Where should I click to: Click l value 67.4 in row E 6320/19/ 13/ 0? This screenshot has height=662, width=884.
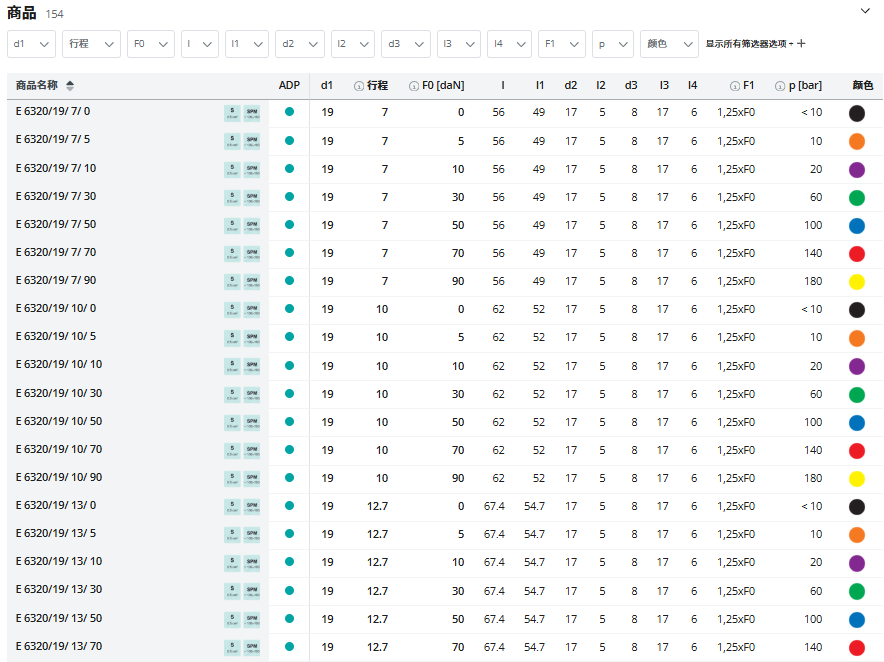494,506
